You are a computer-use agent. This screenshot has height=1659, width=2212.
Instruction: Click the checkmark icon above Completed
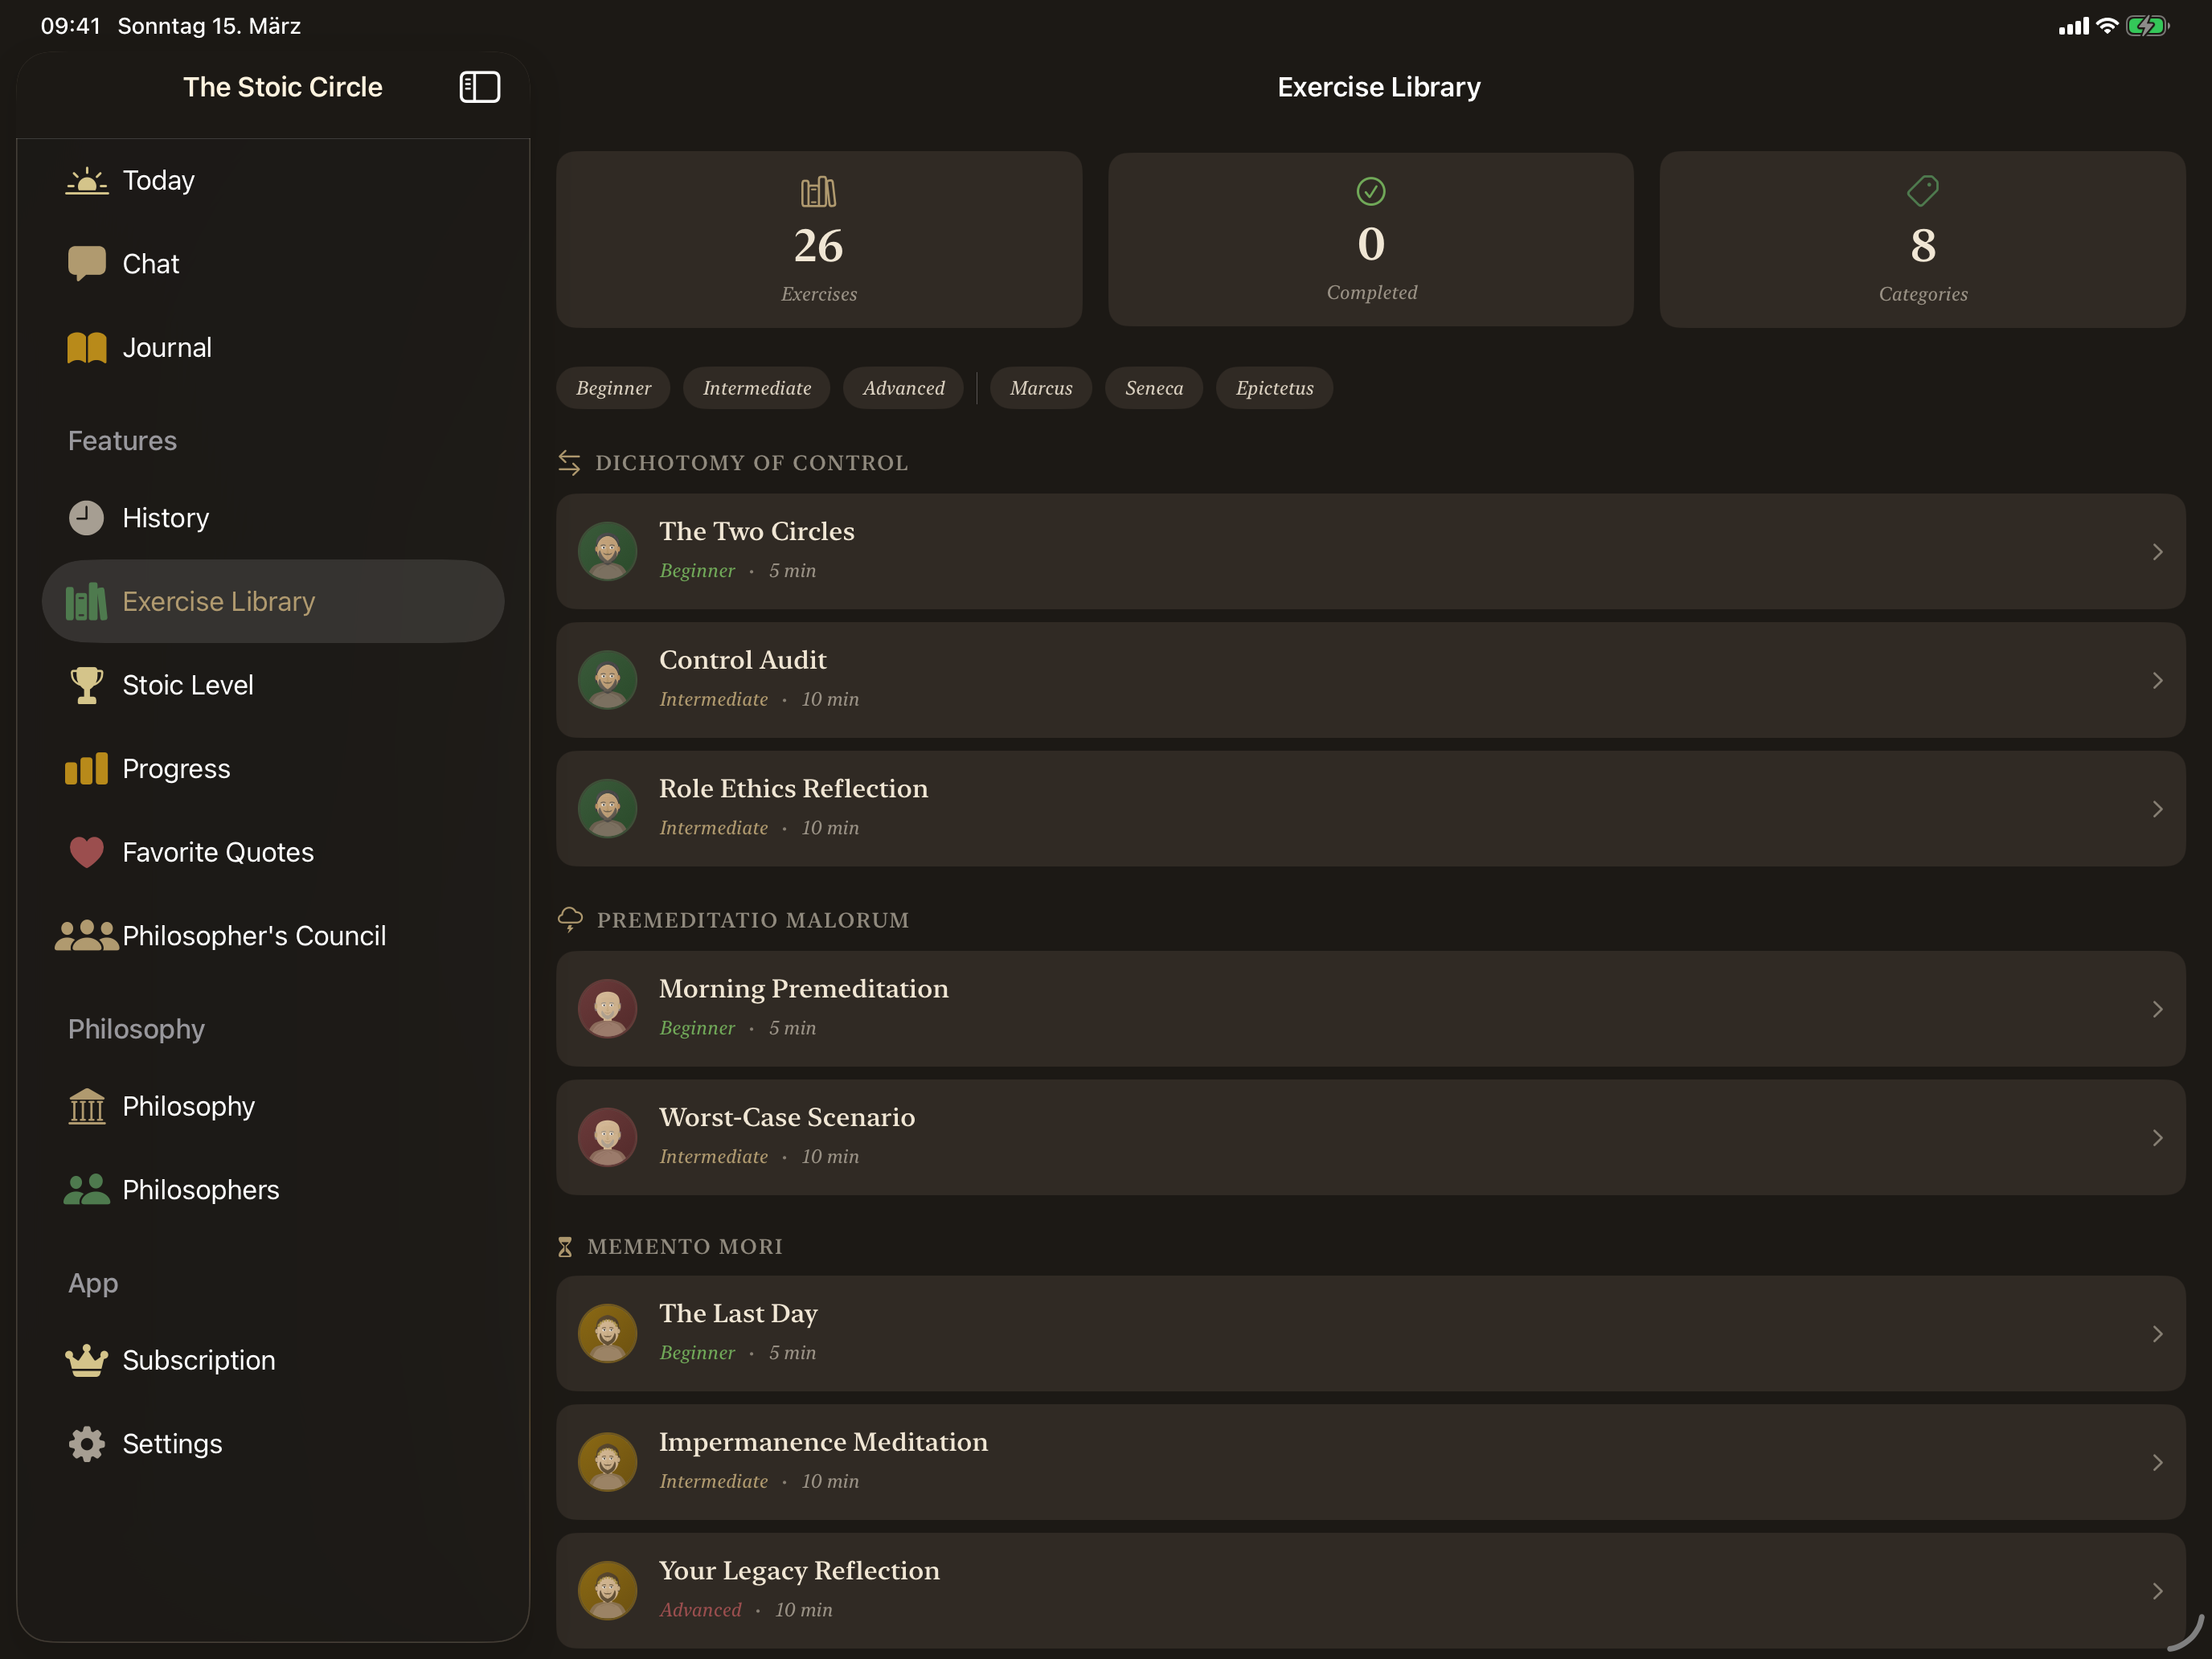(x=1370, y=191)
